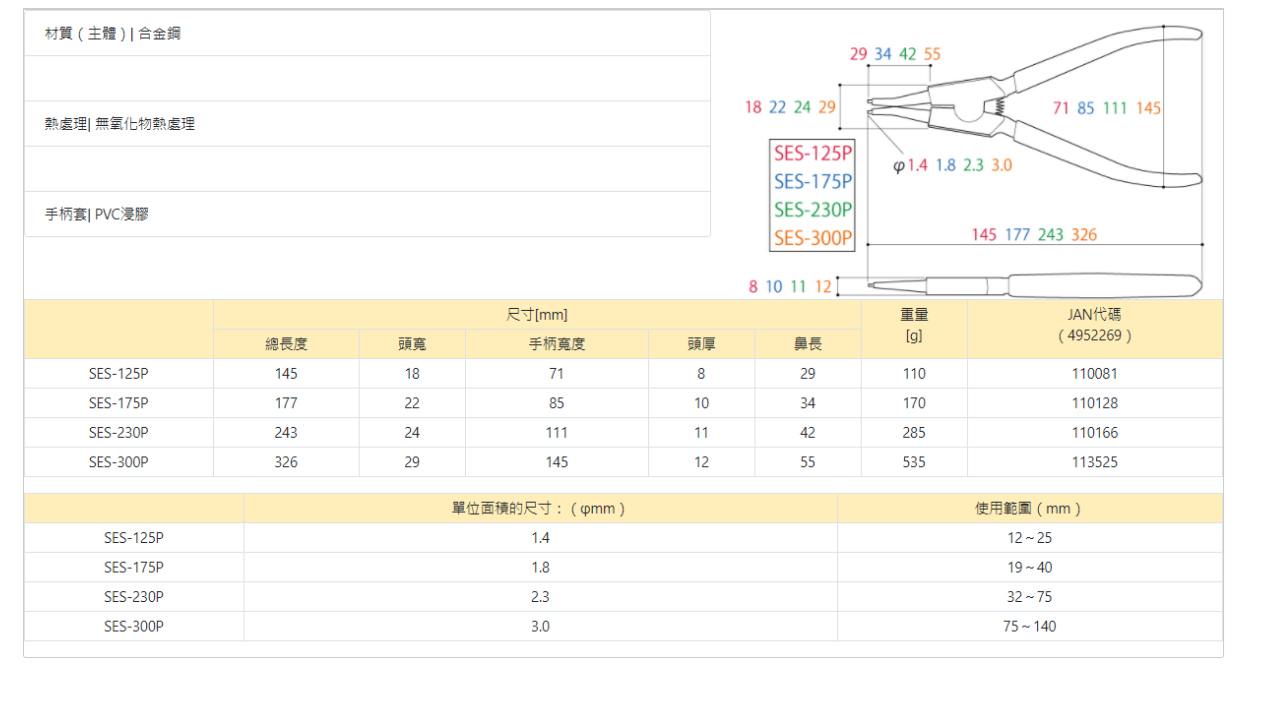1270x714 pixels.
Task: Click the 總長度 column header
Action: coord(286,344)
